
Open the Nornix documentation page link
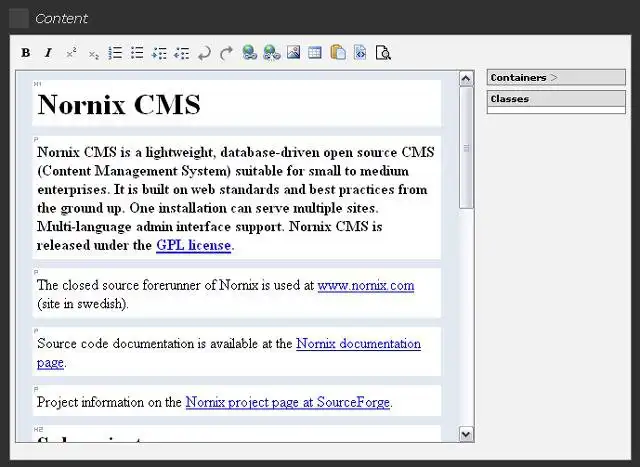[358, 344]
